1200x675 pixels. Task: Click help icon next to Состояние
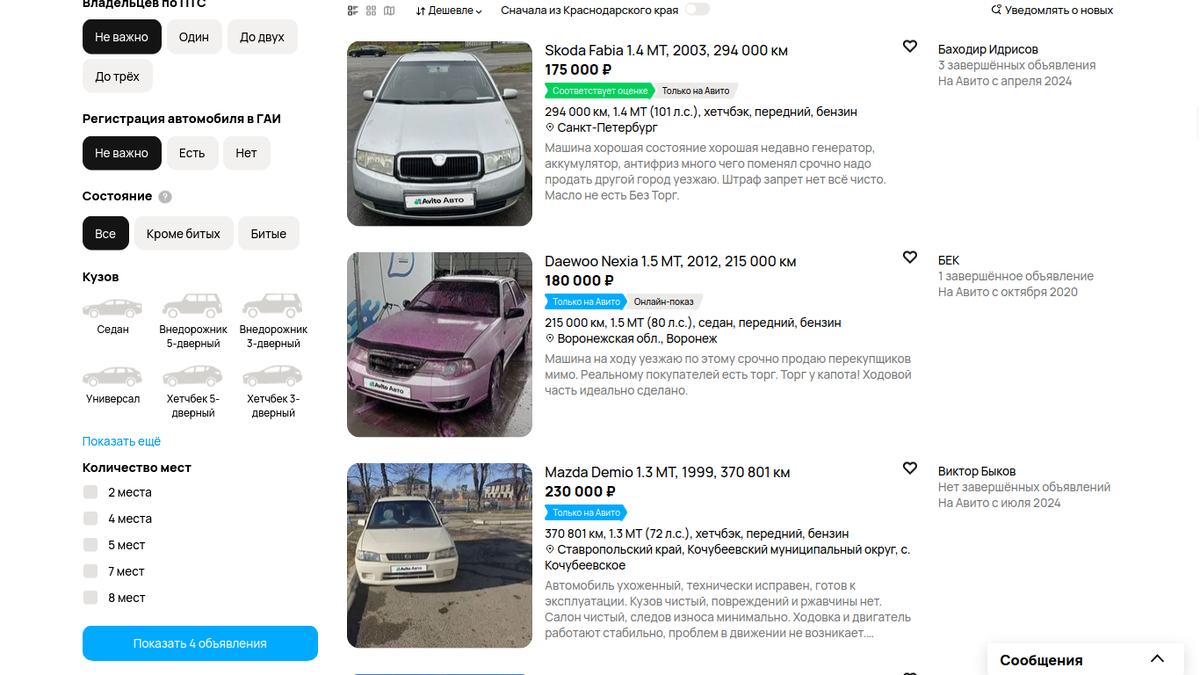[165, 197]
